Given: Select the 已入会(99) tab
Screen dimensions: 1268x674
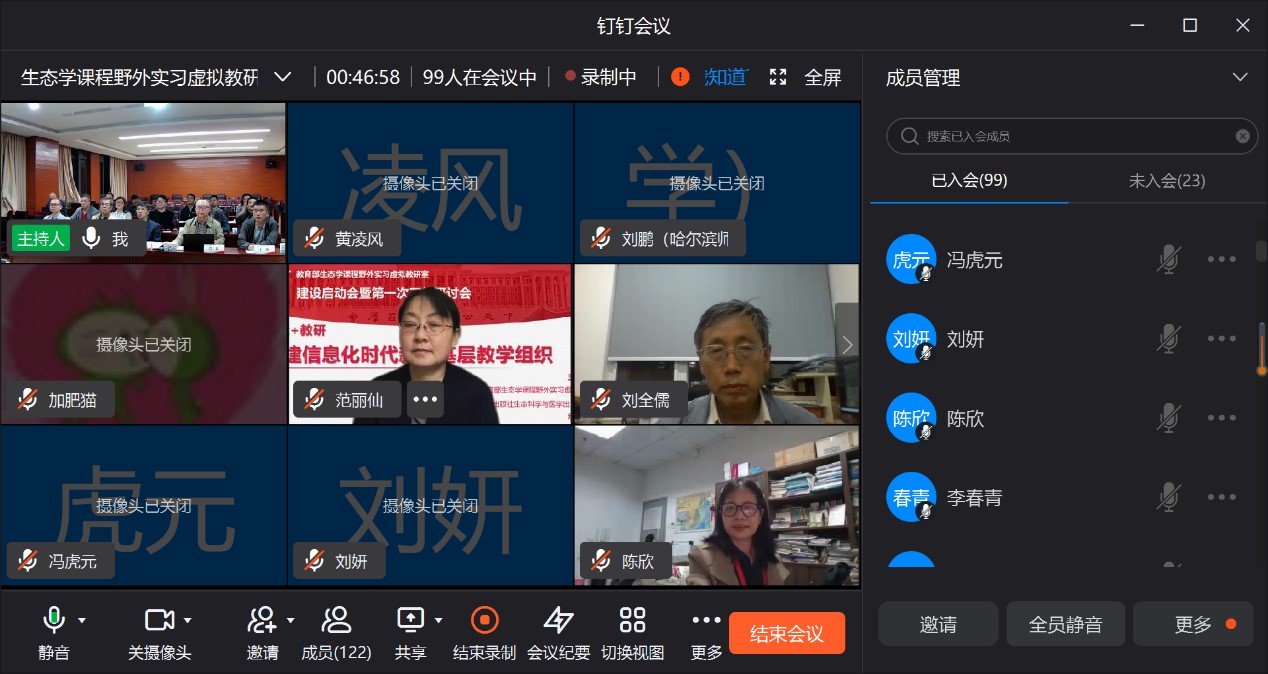Looking at the screenshot, I should (x=969, y=181).
